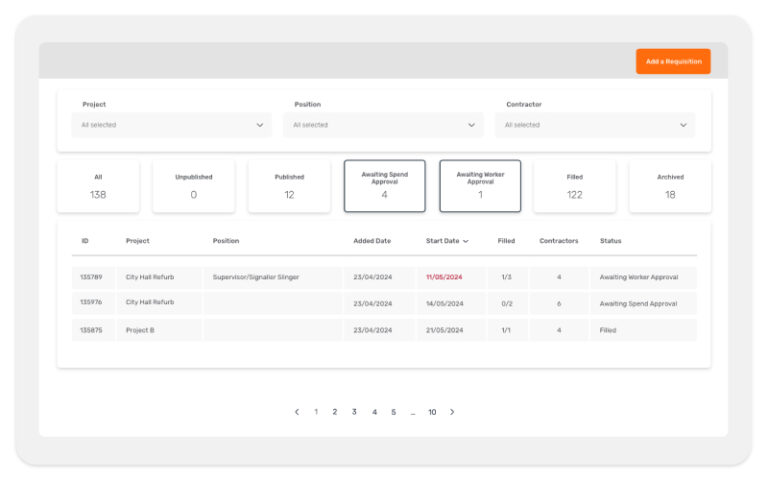The image size is (768, 480).
Task: View Archived requisitions card
Action: pyautogui.click(x=670, y=186)
